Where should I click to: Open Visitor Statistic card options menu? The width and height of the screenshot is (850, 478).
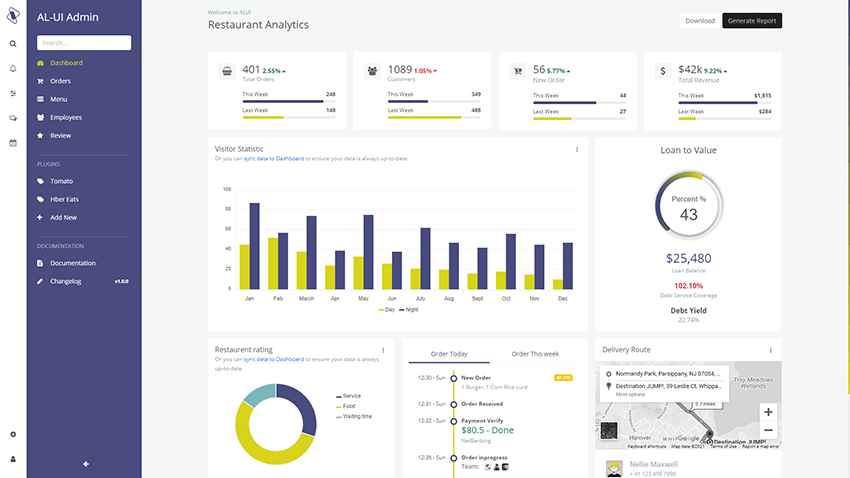pos(577,150)
